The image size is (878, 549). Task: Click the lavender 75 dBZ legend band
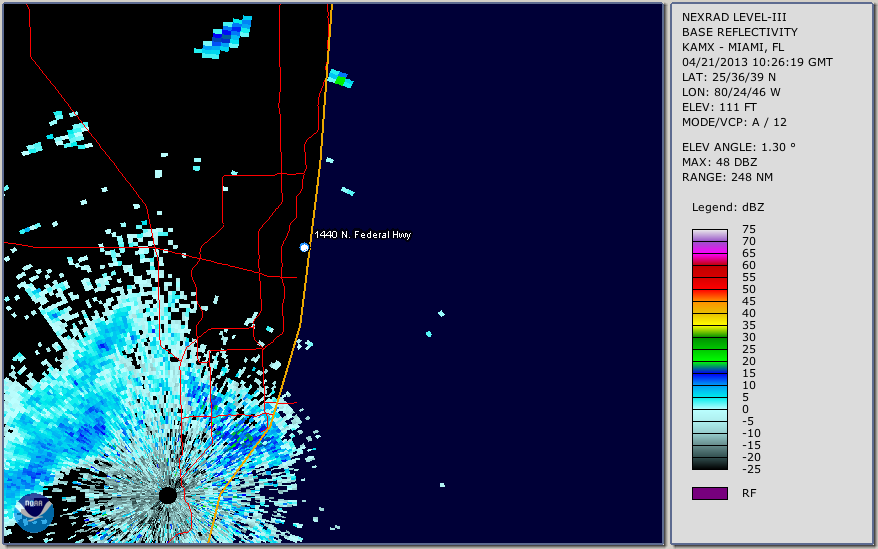click(x=709, y=235)
